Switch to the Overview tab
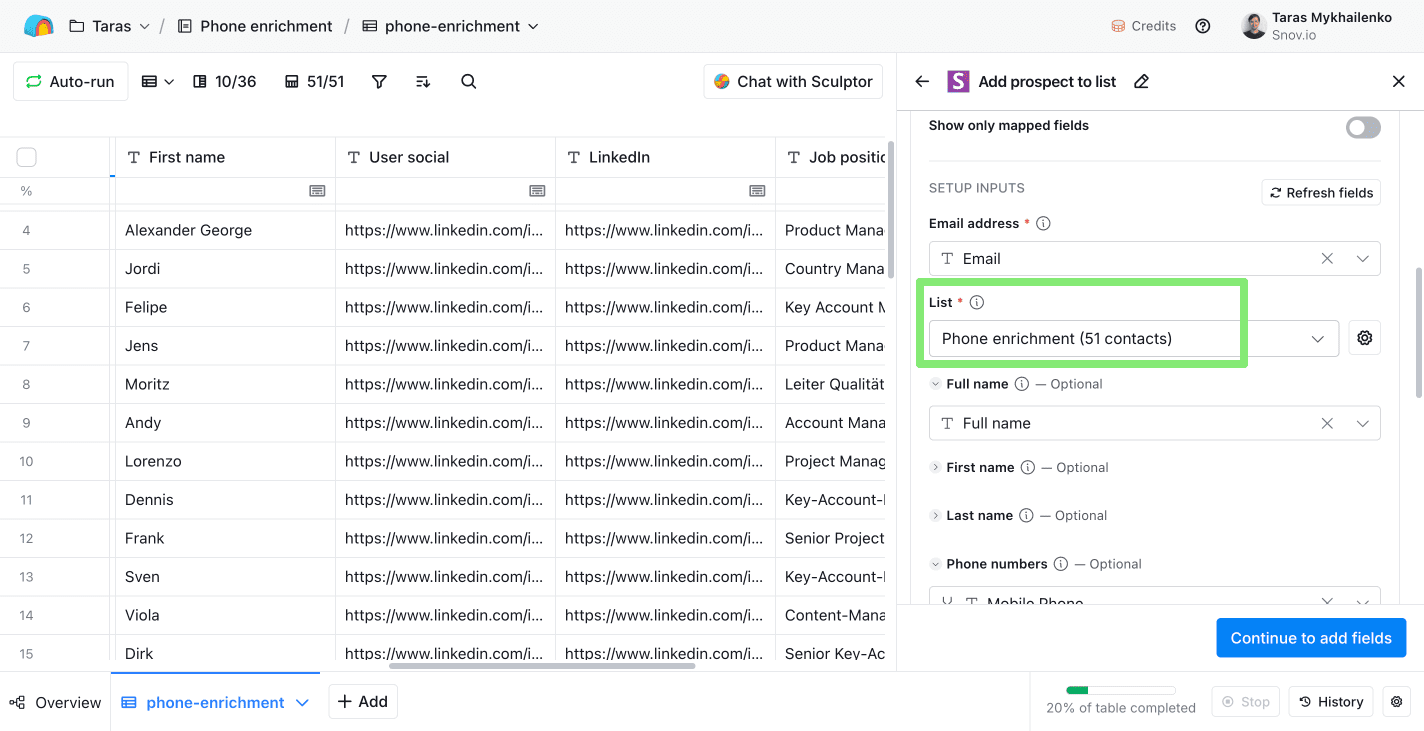Image resolution: width=1424 pixels, height=731 pixels. [56, 703]
